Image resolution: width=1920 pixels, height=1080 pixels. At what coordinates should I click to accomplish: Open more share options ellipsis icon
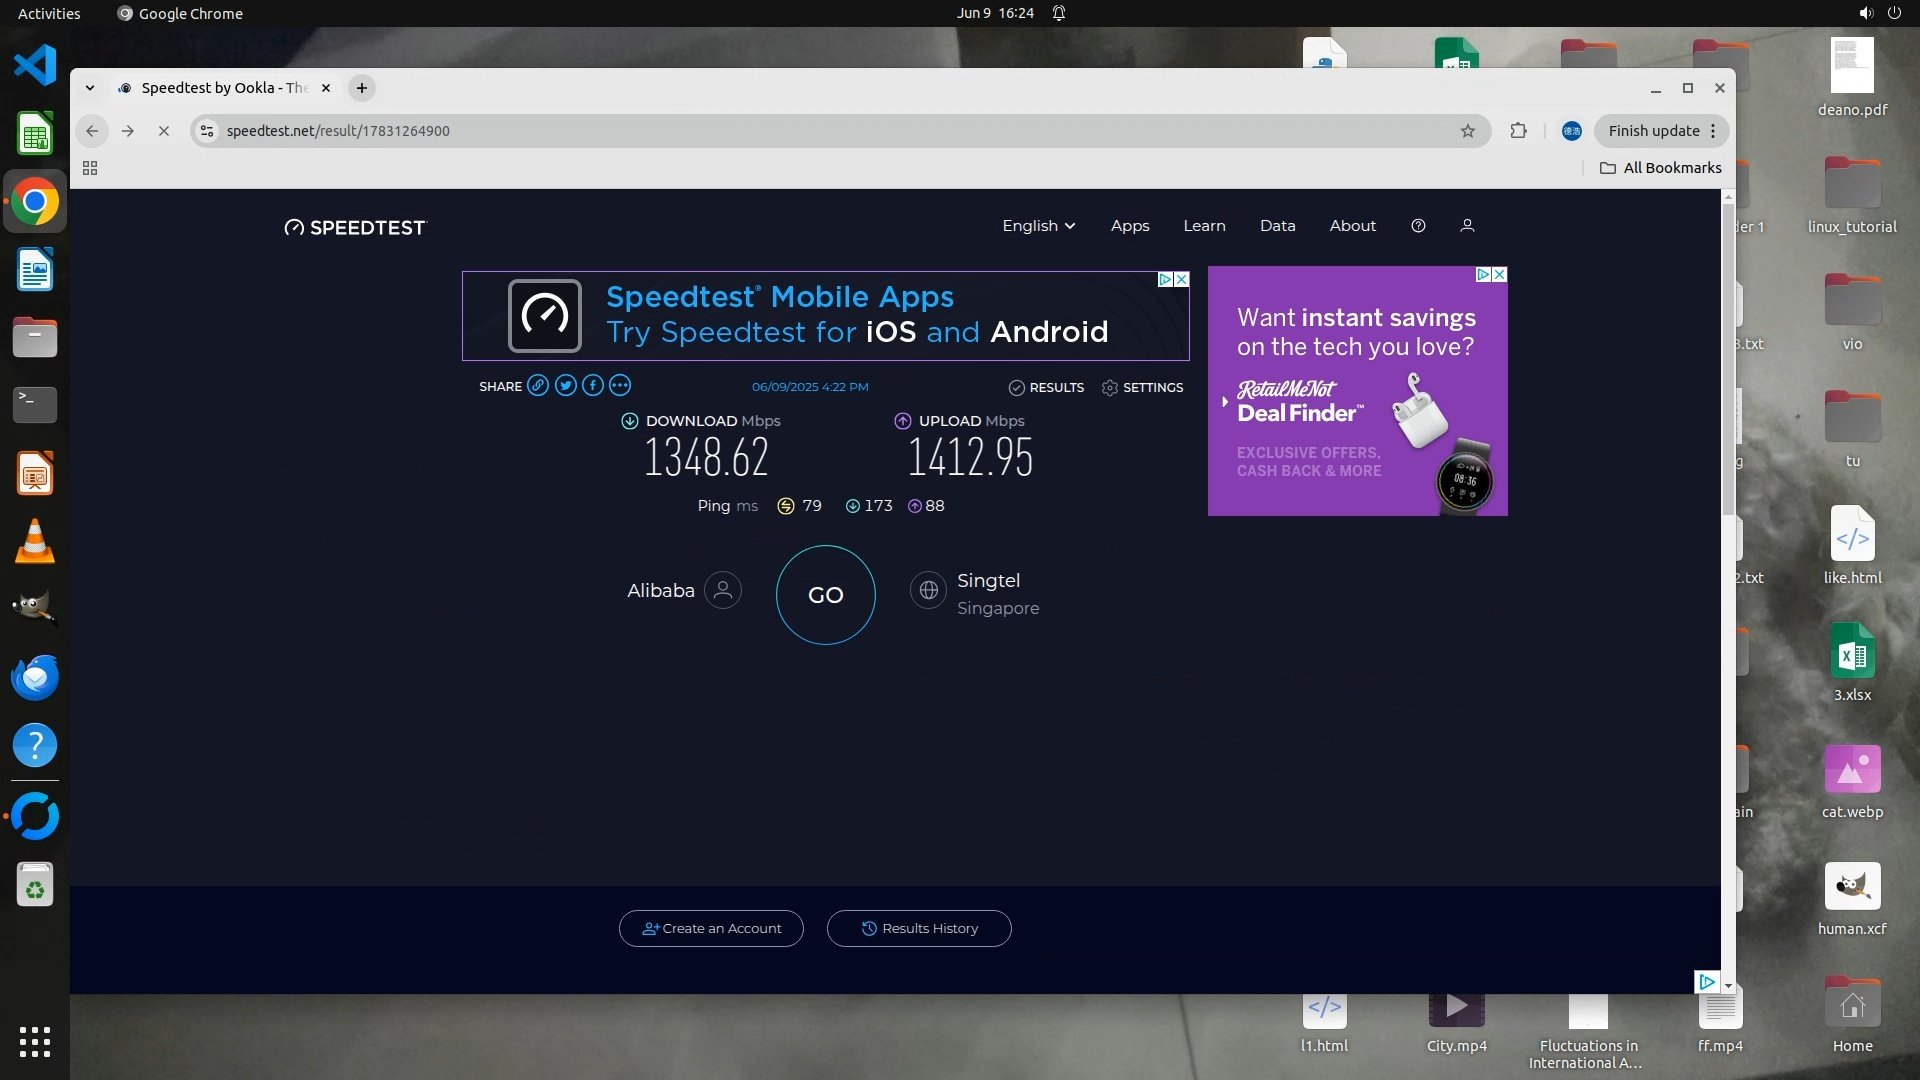coord(620,386)
